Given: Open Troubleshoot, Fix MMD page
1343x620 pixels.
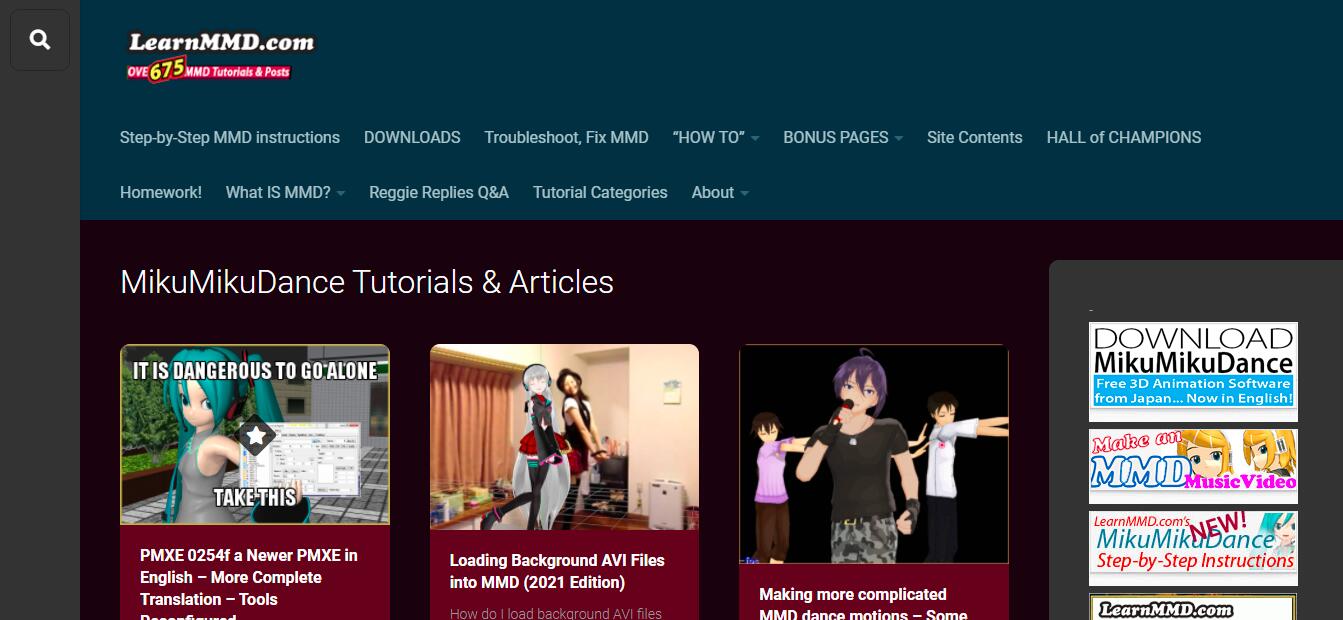Looking at the screenshot, I should click(x=566, y=137).
